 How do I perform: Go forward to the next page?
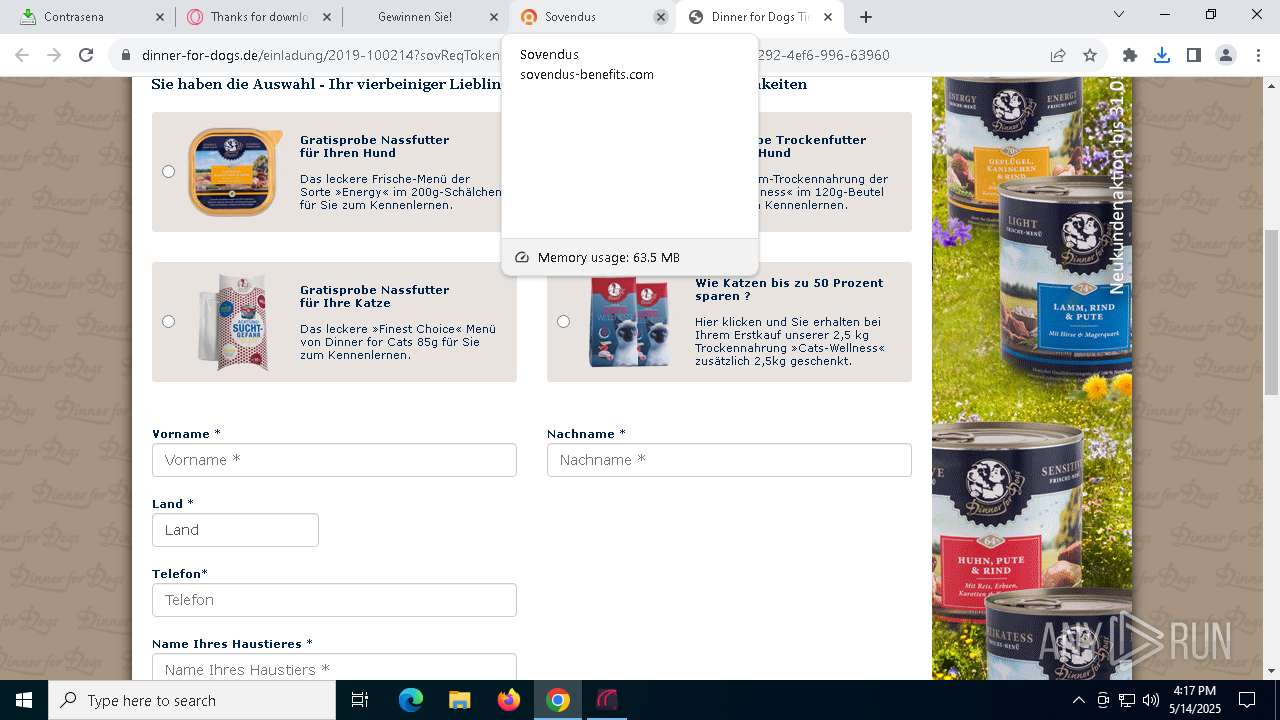pyautogui.click(x=55, y=55)
